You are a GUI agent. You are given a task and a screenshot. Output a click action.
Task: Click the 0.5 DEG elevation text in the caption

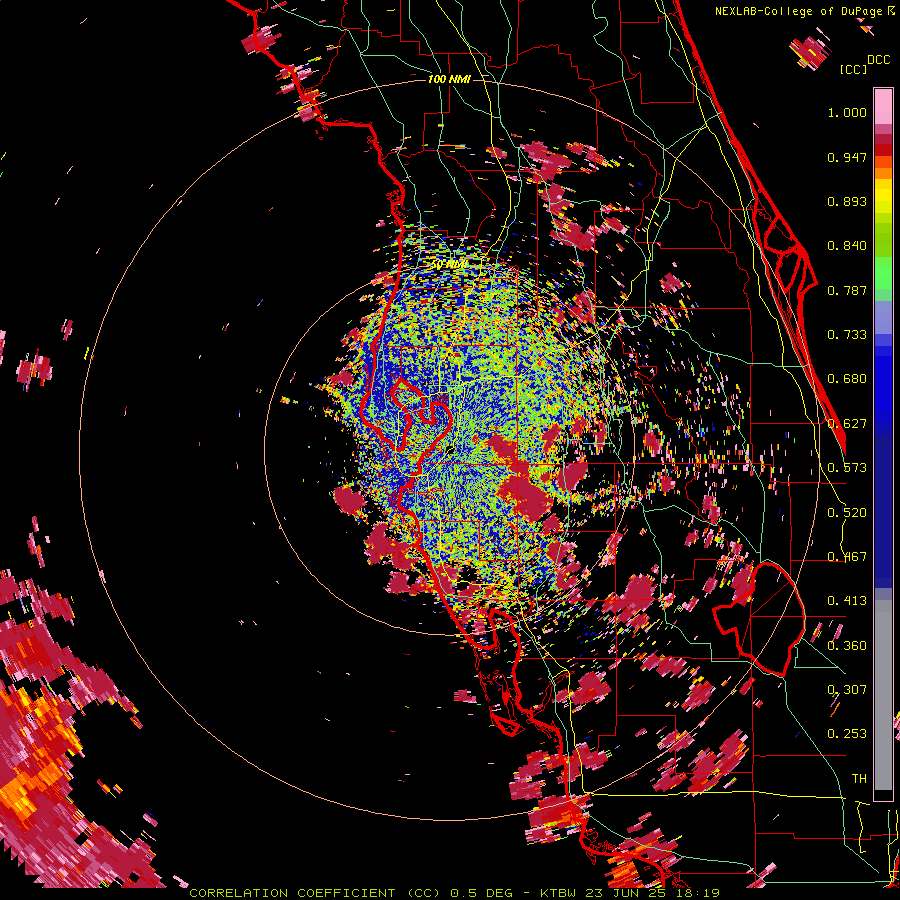484,893
